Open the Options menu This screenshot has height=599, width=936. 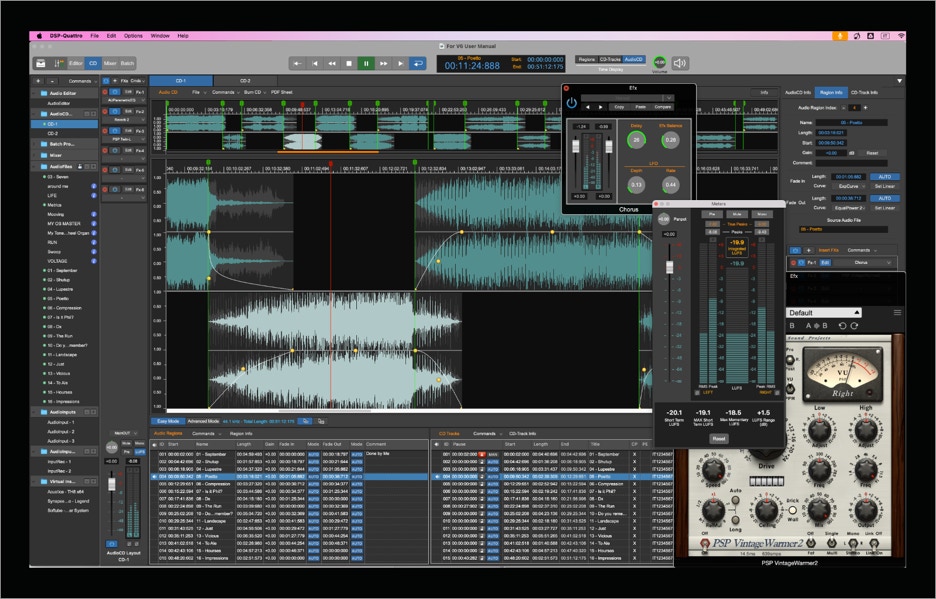coord(133,35)
